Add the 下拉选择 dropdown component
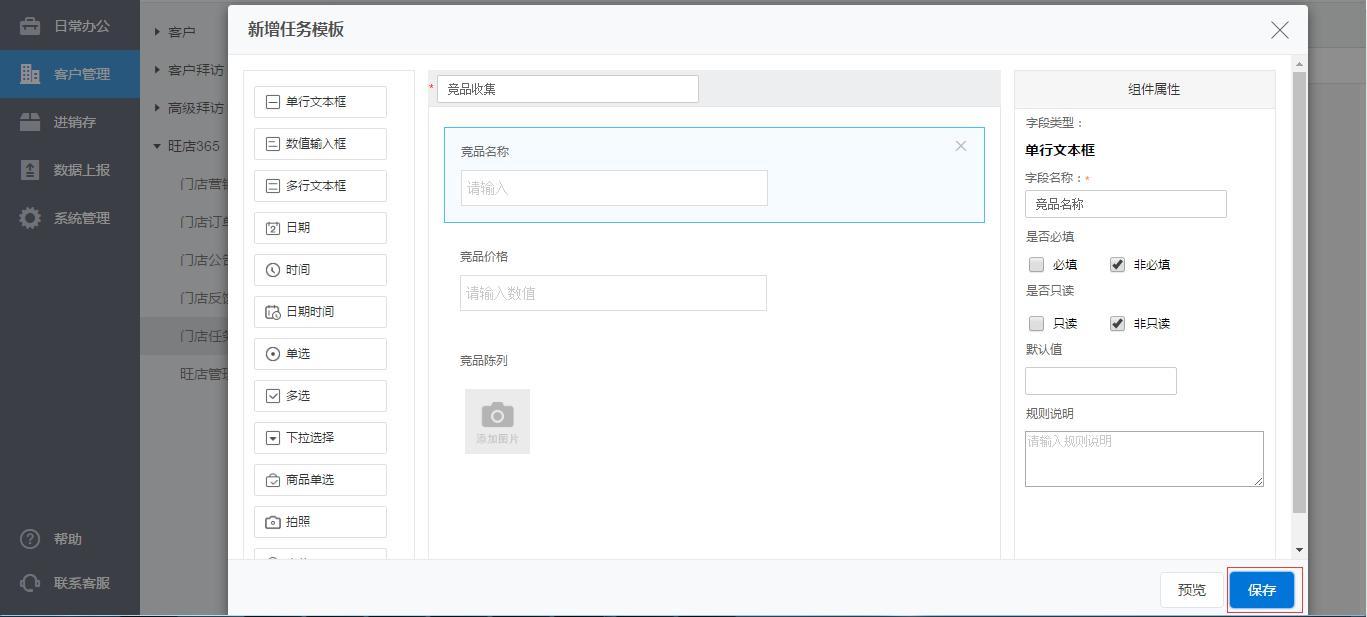This screenshot has width=1367, height=617. [x=320, y=438]
